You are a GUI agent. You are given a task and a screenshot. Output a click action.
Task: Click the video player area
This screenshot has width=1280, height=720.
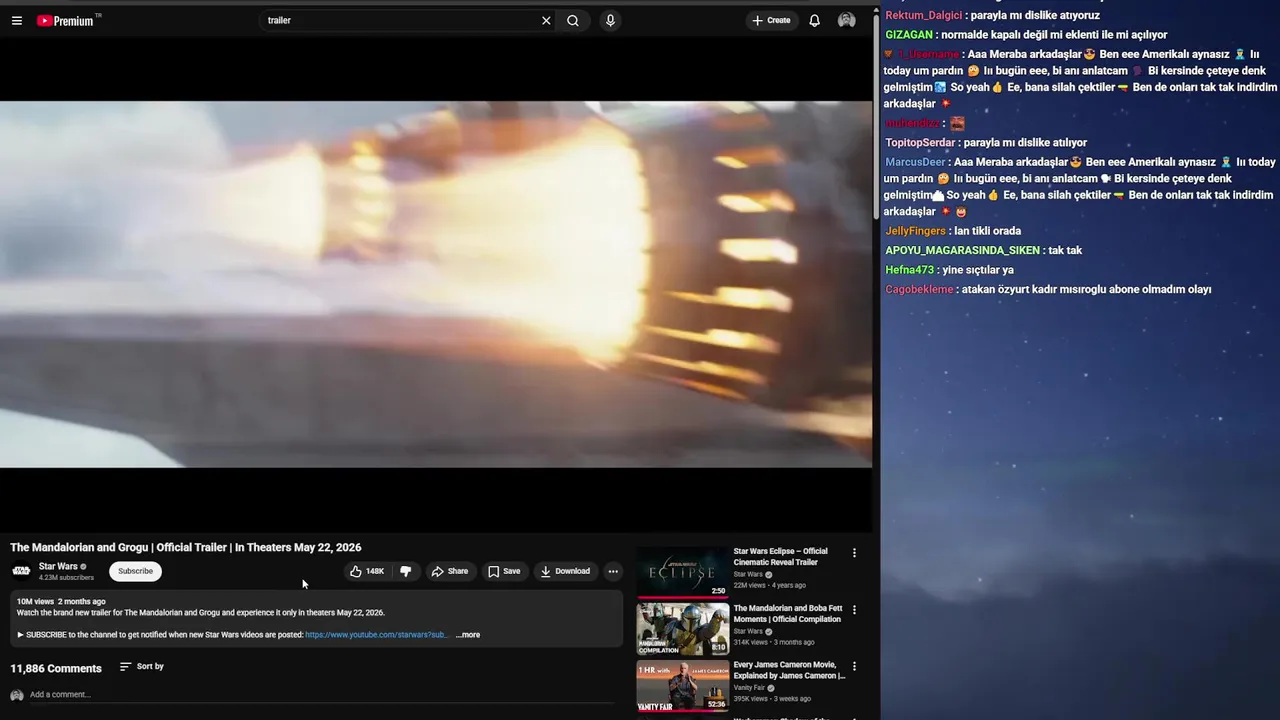(436, 284)
